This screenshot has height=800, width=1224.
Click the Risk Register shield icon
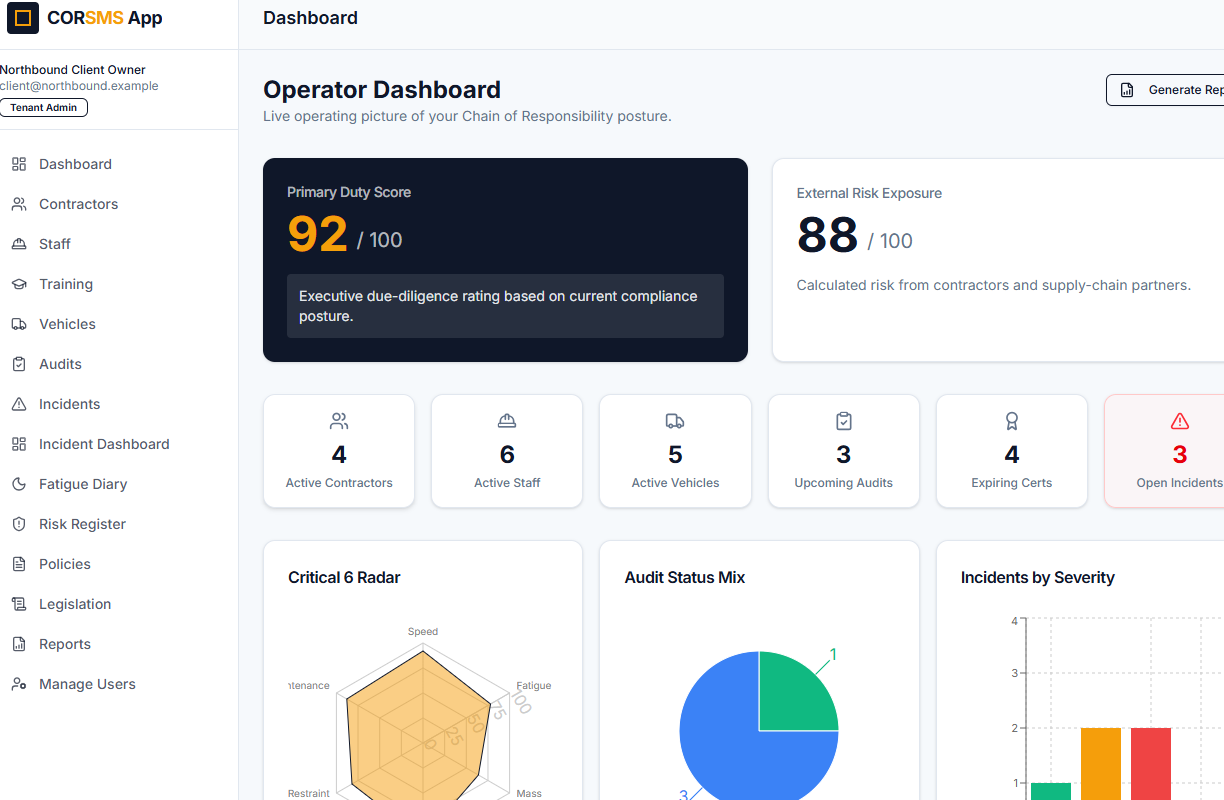pyautogui.click(x=19, y=524)
